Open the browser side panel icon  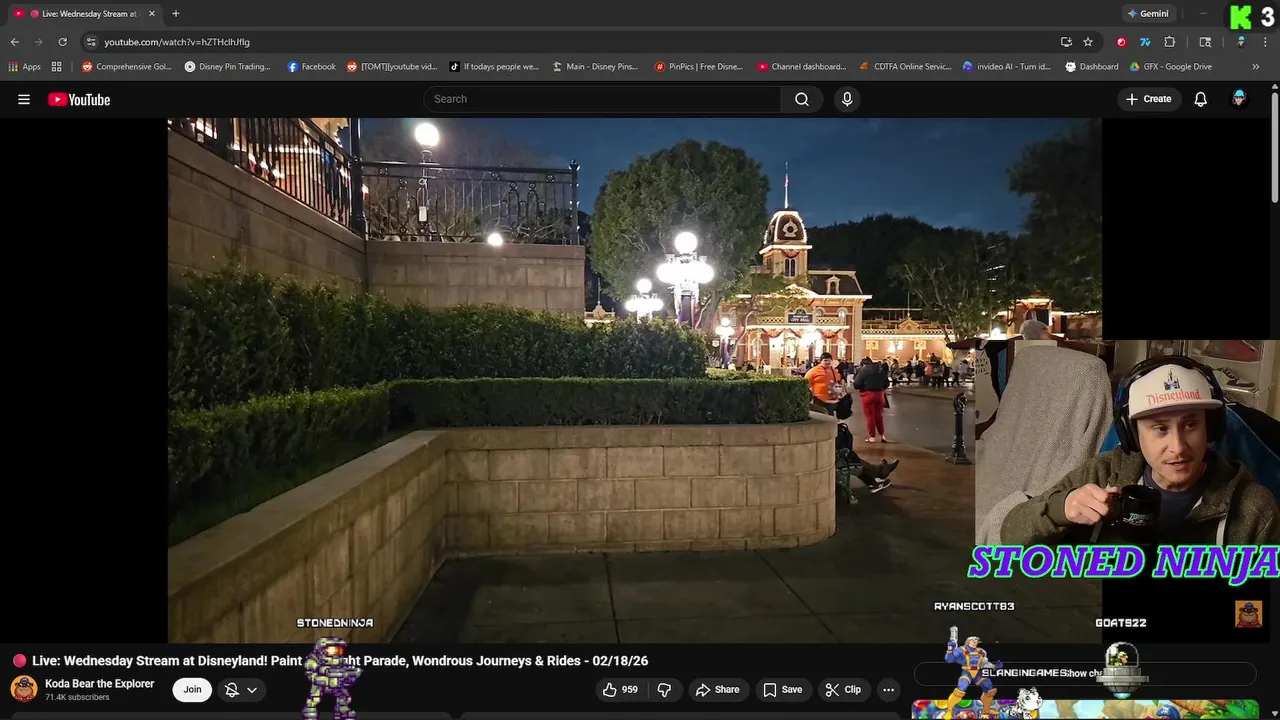1205,42
